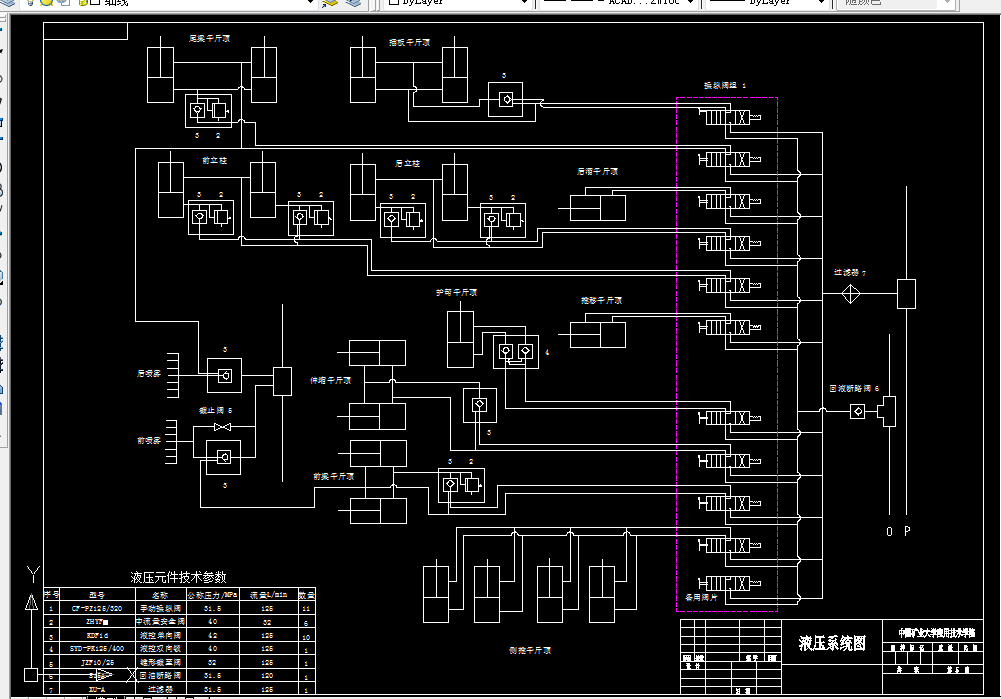This screenshot has height=699, width=1001.
Task: Select table header 序号
Action: [52, 594]
